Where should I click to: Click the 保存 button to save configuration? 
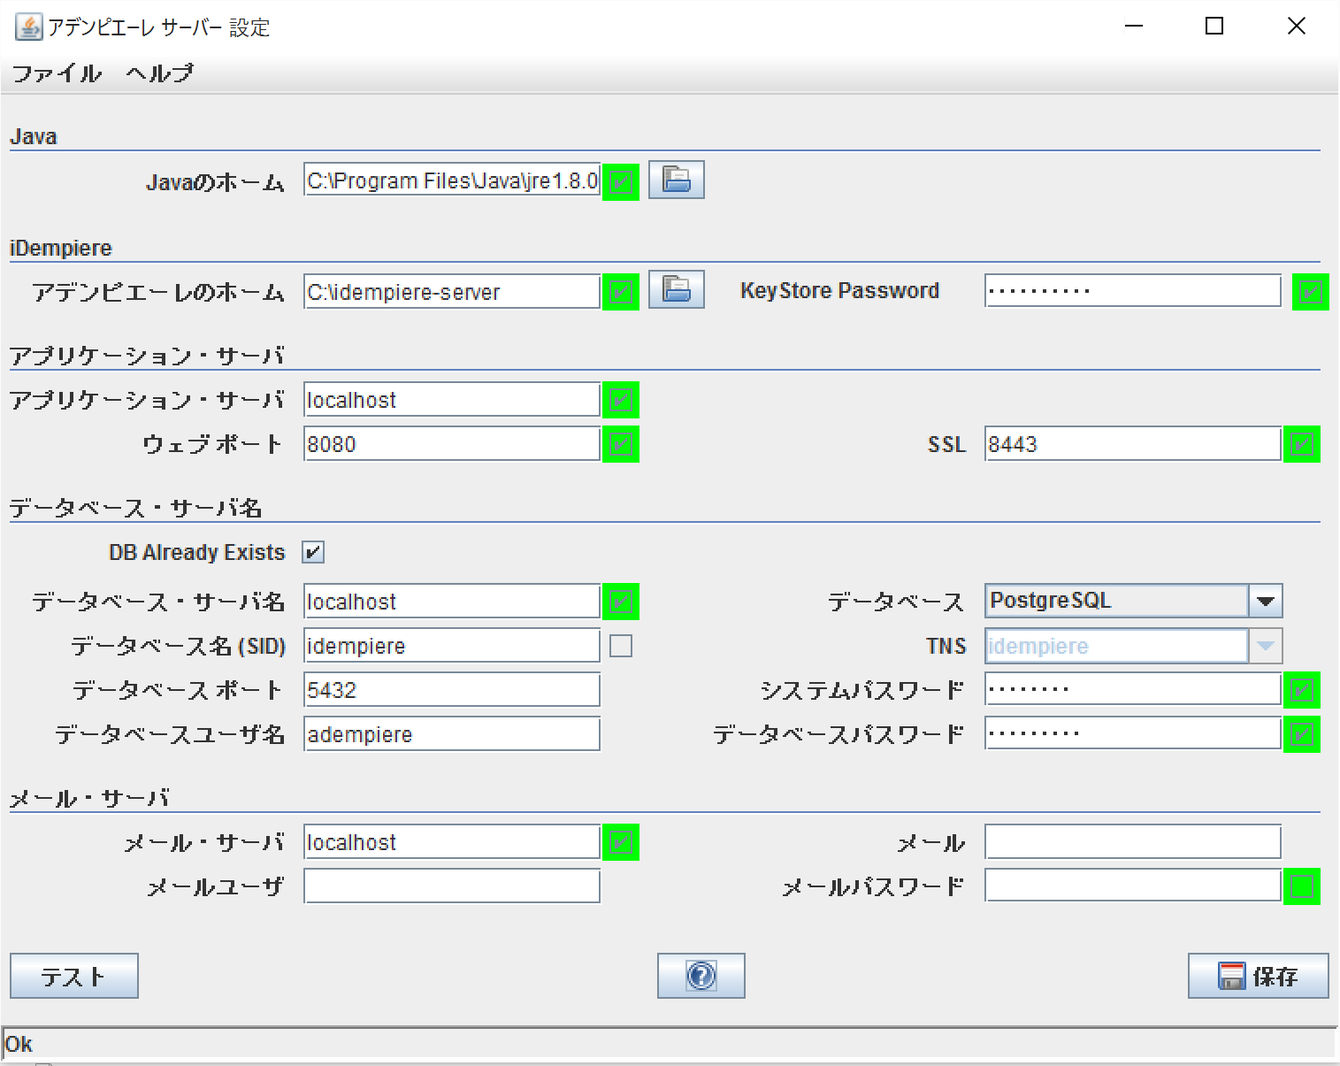tap(1258, 976)
